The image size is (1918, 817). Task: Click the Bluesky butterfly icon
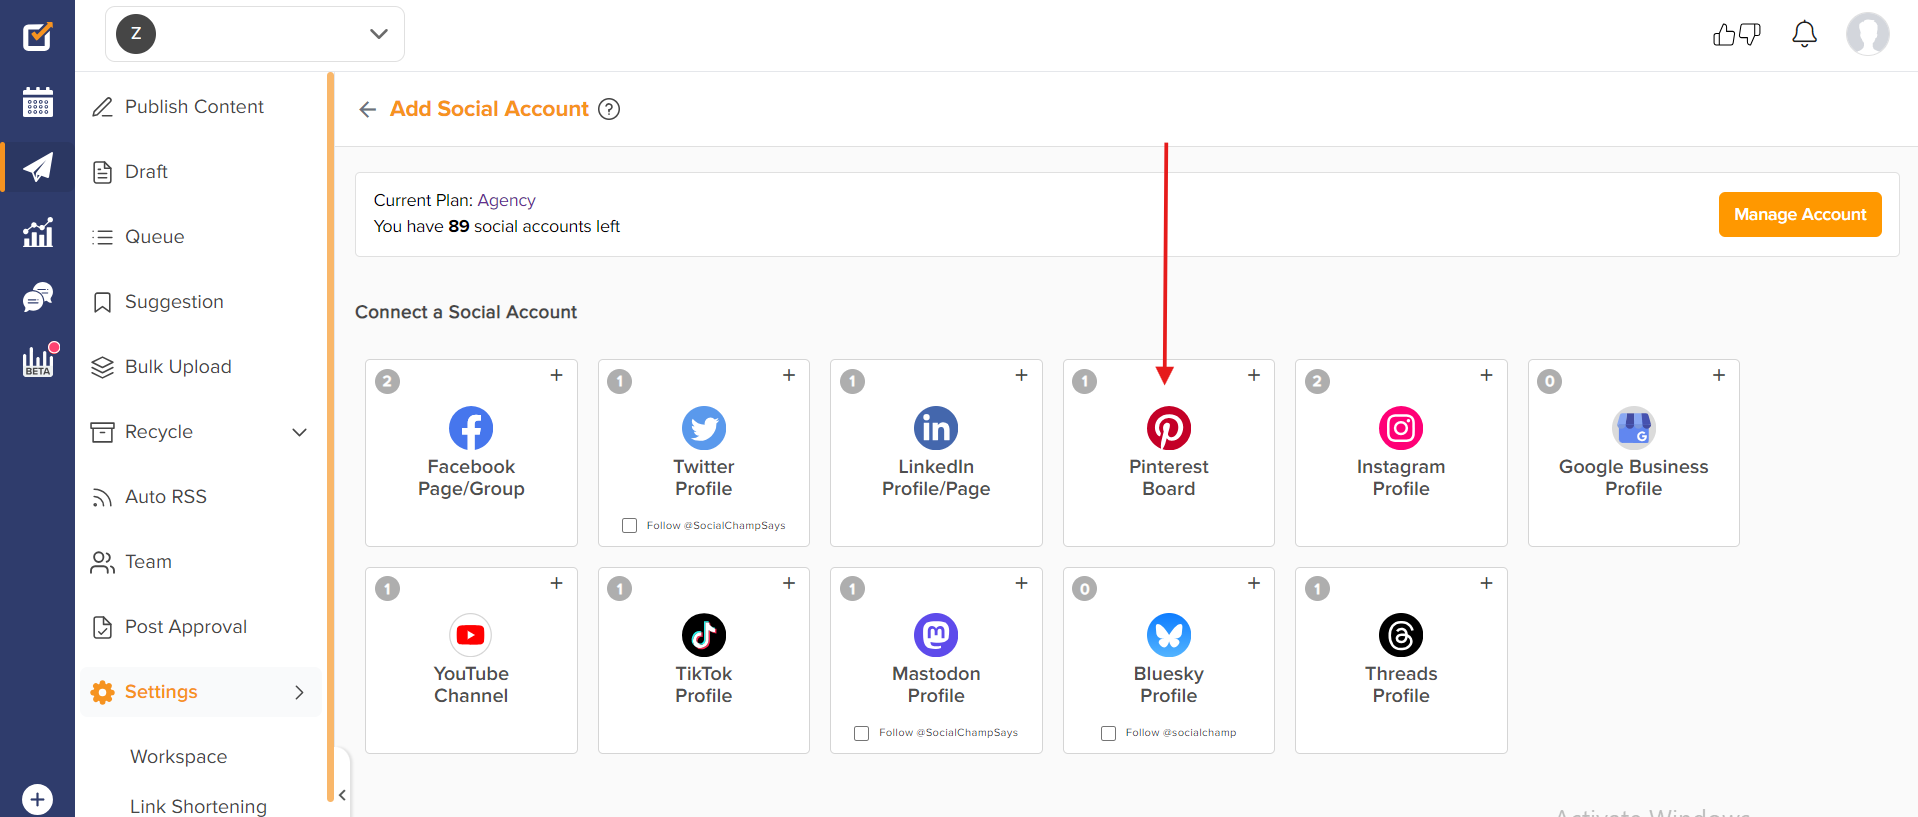pos(1169,635)
